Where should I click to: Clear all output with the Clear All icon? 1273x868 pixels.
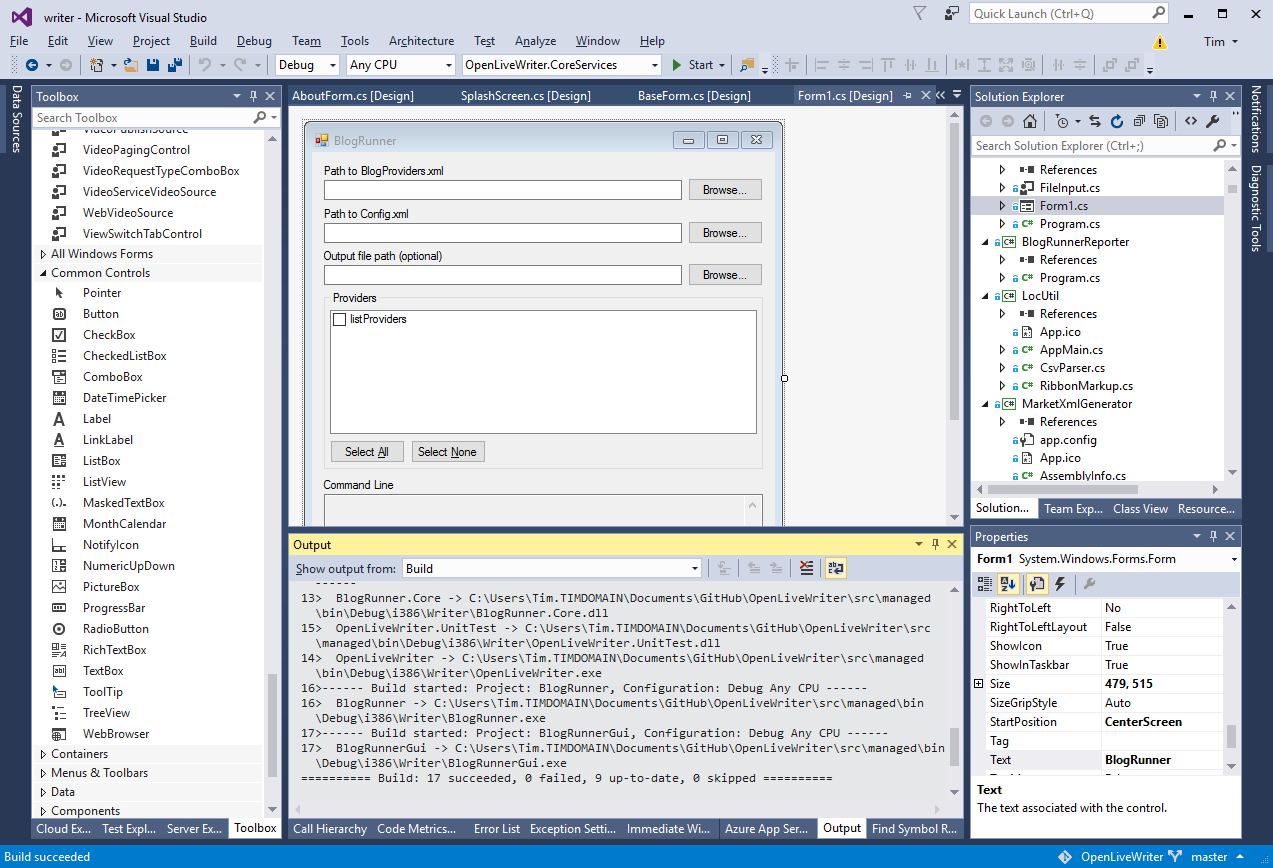pos(806,569)
